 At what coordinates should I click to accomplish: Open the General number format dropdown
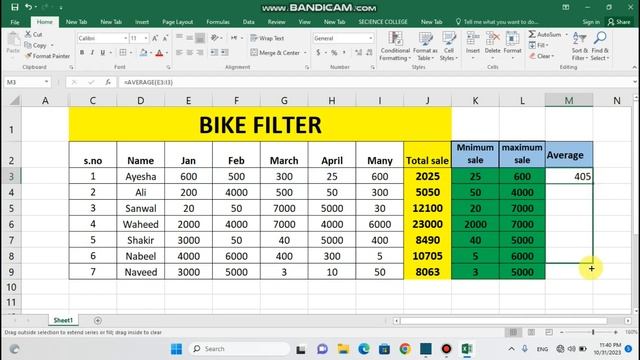(370, 38)
